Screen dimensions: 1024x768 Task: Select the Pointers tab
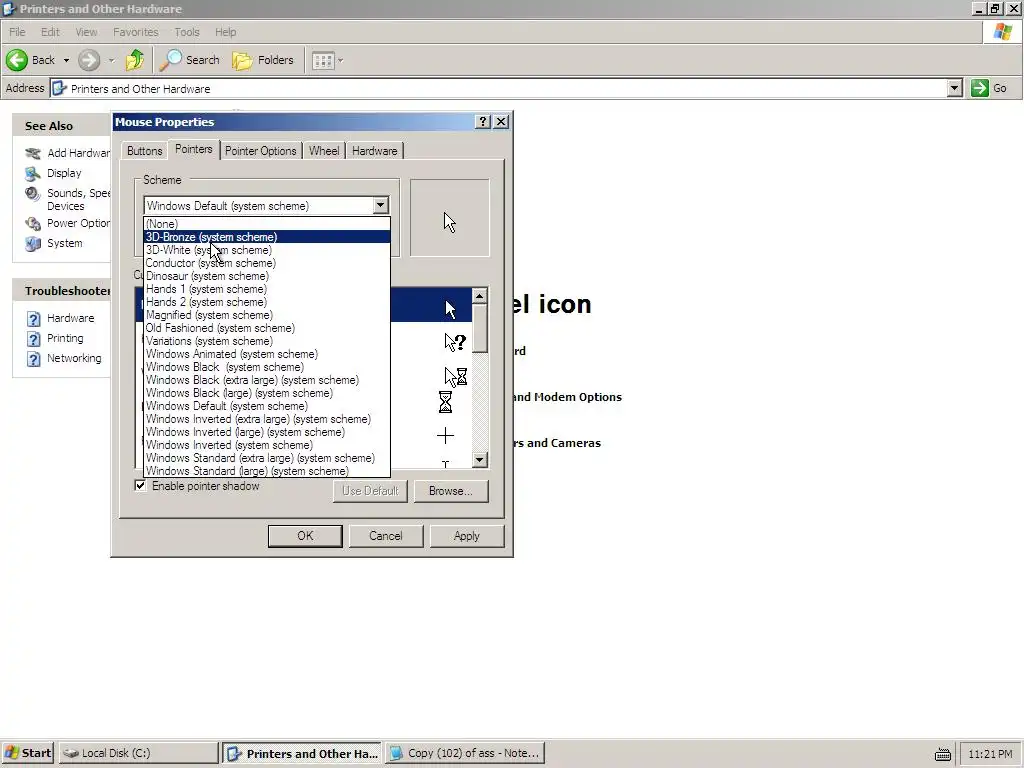point(193,149)
